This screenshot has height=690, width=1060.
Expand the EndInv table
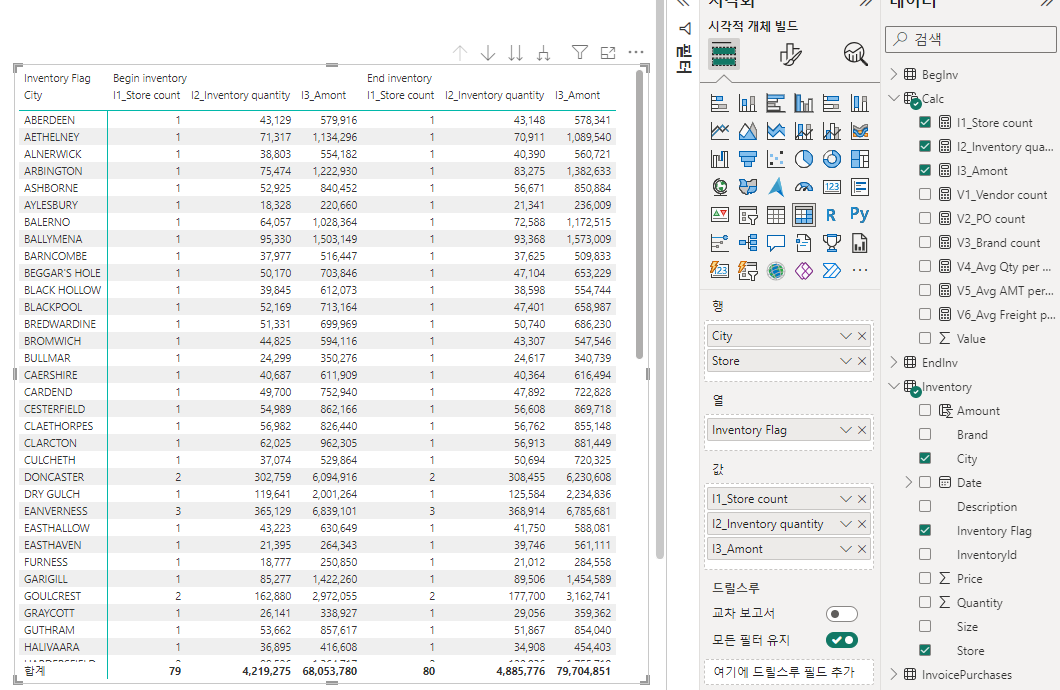click(894, 362)
